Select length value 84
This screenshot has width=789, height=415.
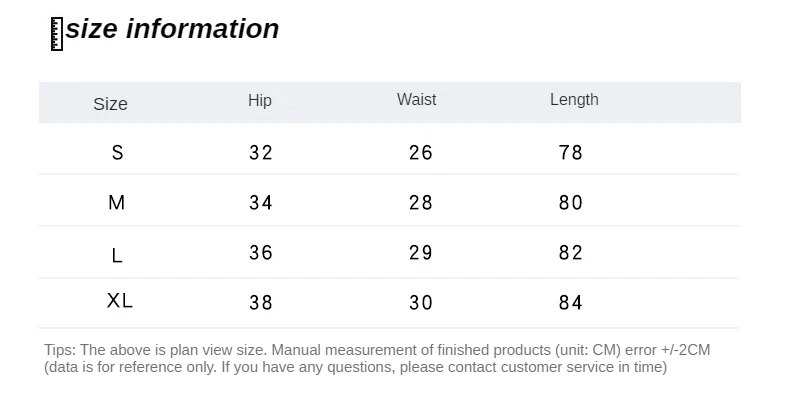tap(571, 302)
